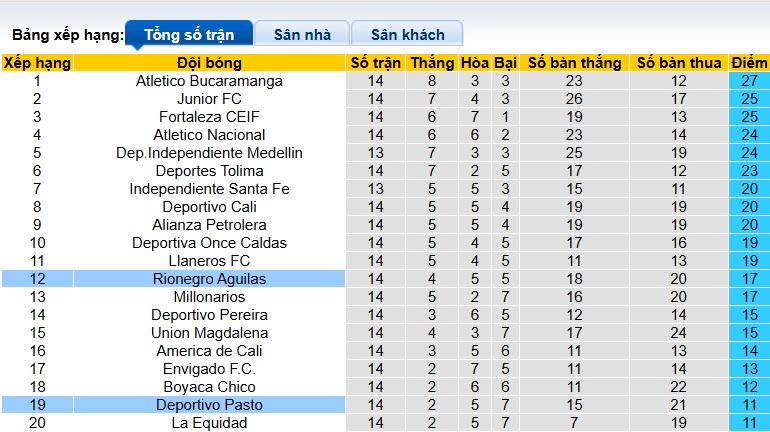The height and width of the screenshot is (432, 770).
Task: Click the Số bàn thắng column header
Action: pos(574,63)
